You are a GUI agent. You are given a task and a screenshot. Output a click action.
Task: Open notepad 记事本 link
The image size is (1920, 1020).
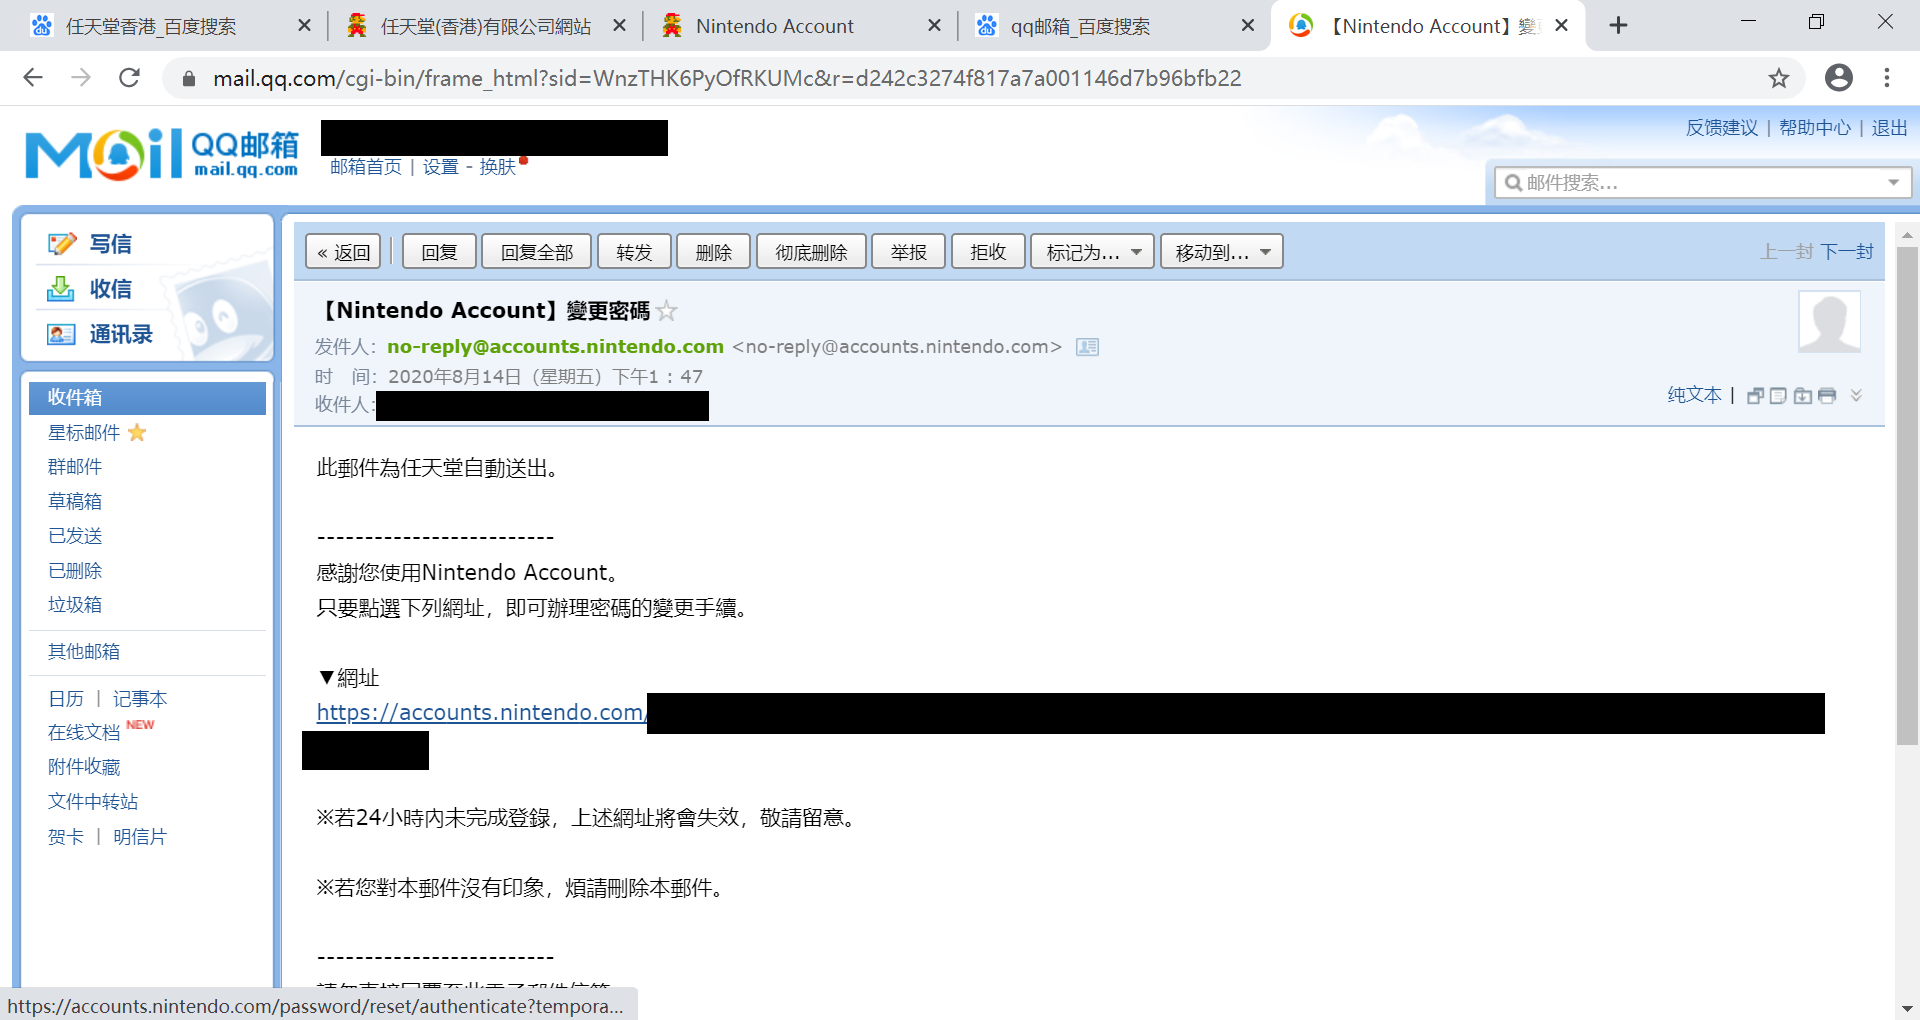[140, 699]
